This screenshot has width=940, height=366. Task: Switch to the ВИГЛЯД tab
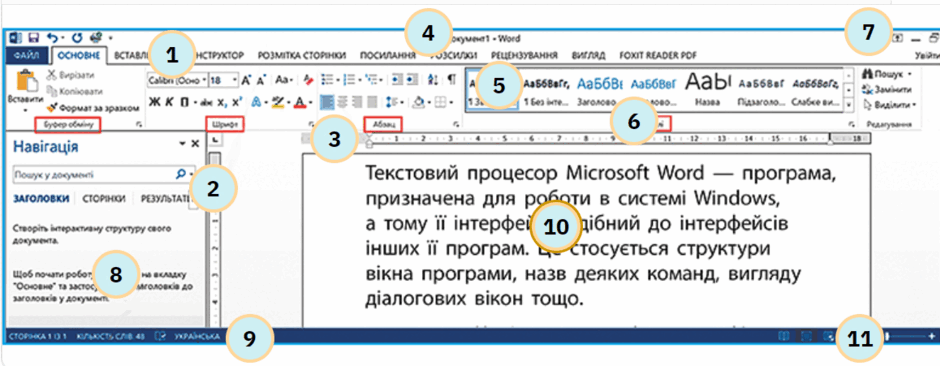588,56
